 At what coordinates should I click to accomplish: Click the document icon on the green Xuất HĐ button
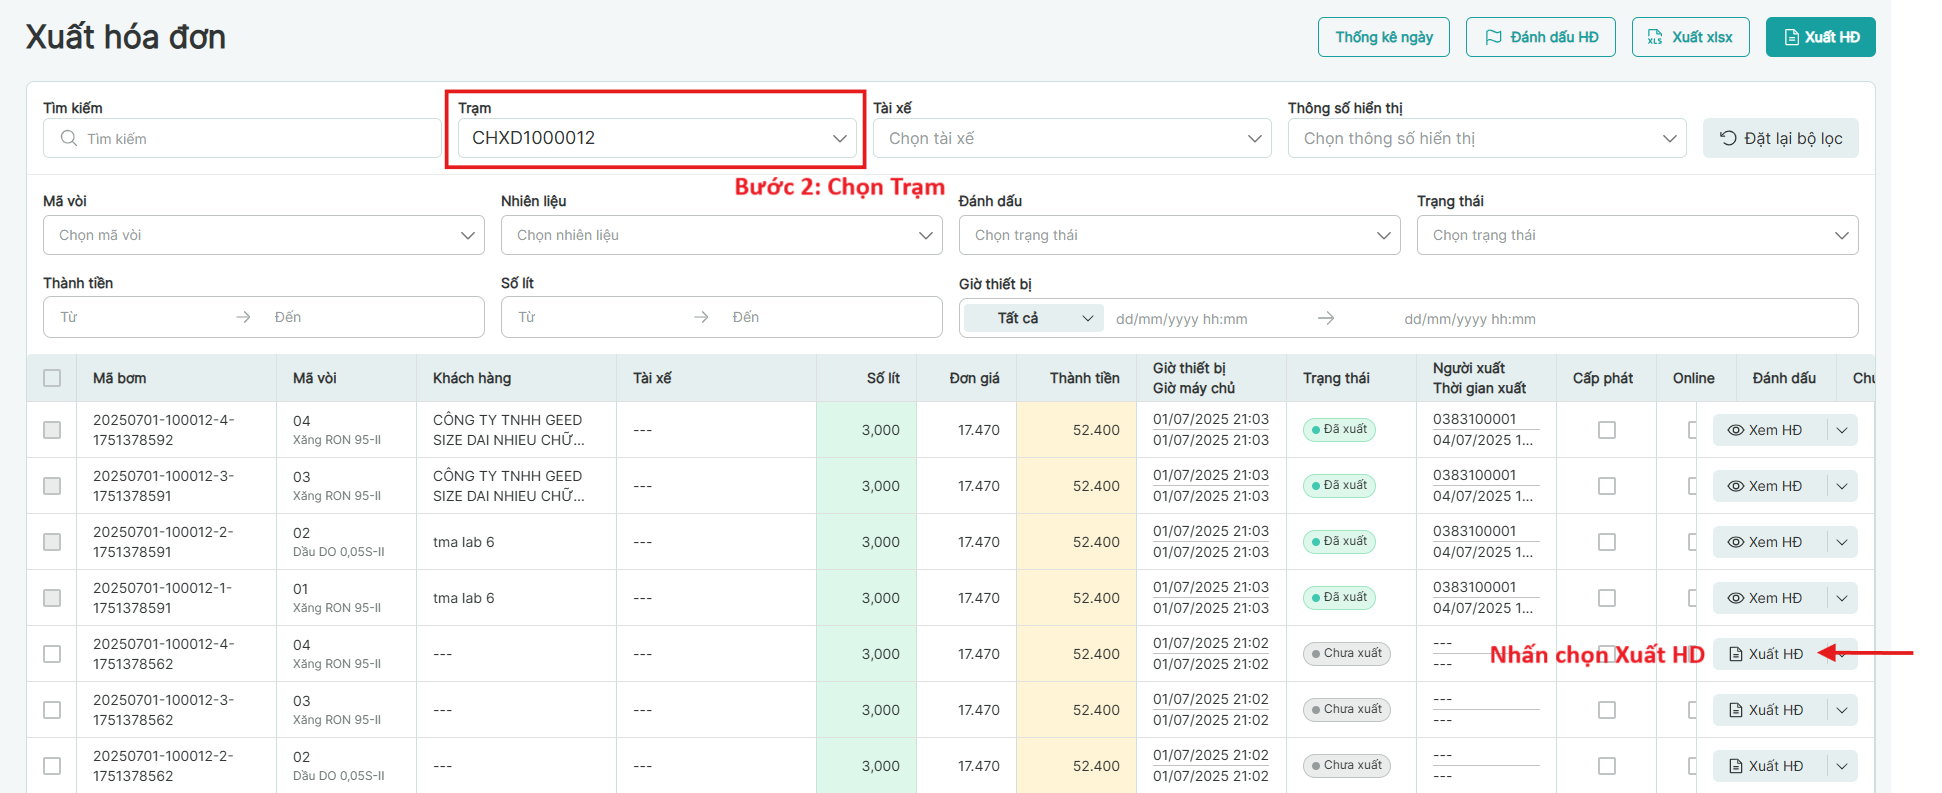[1791, 37]
